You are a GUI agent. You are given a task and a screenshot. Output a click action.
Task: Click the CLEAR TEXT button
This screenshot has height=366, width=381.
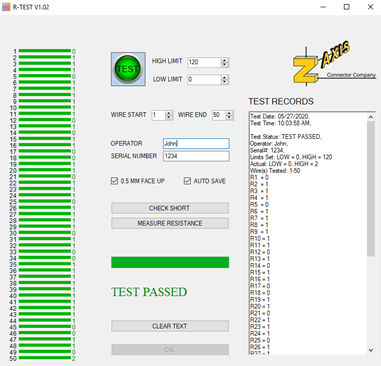170,326
